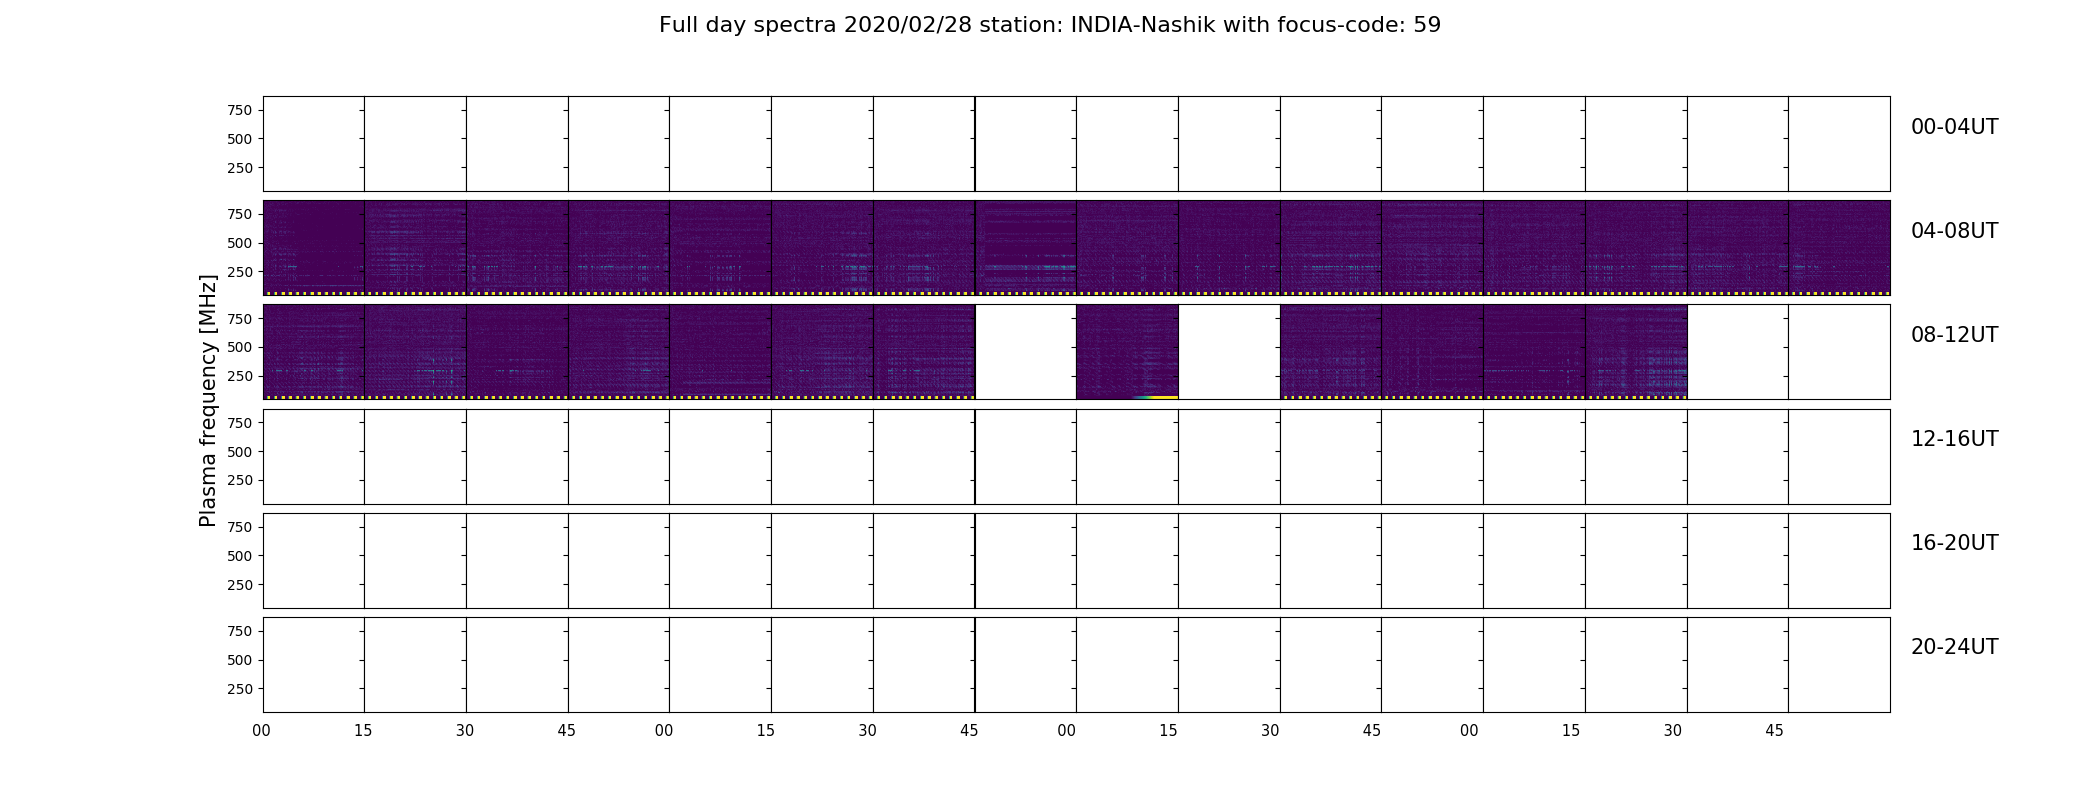Click the rightmost '45' x-axis tick label
The height and width of the screenshot is (800, 2100).
(1774, 731)
